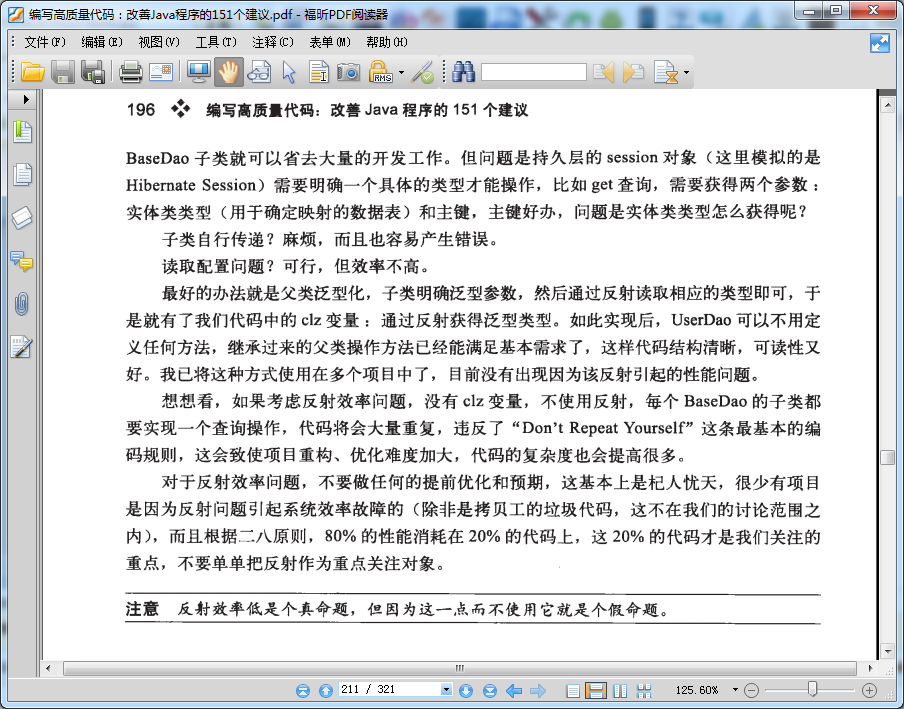Switch to facing pages layout
This screenshot has height=709, width=904.
pos(620,690)
